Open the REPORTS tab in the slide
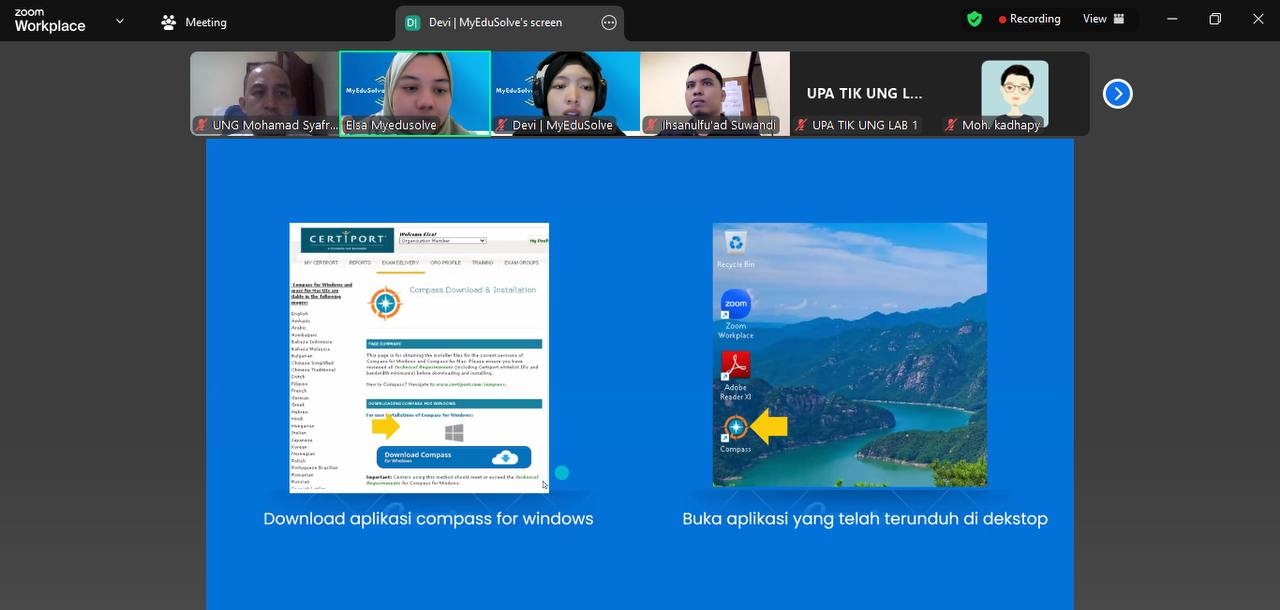Image resolution: width=1280 pixels, height=610 pixels. point(360,262)
